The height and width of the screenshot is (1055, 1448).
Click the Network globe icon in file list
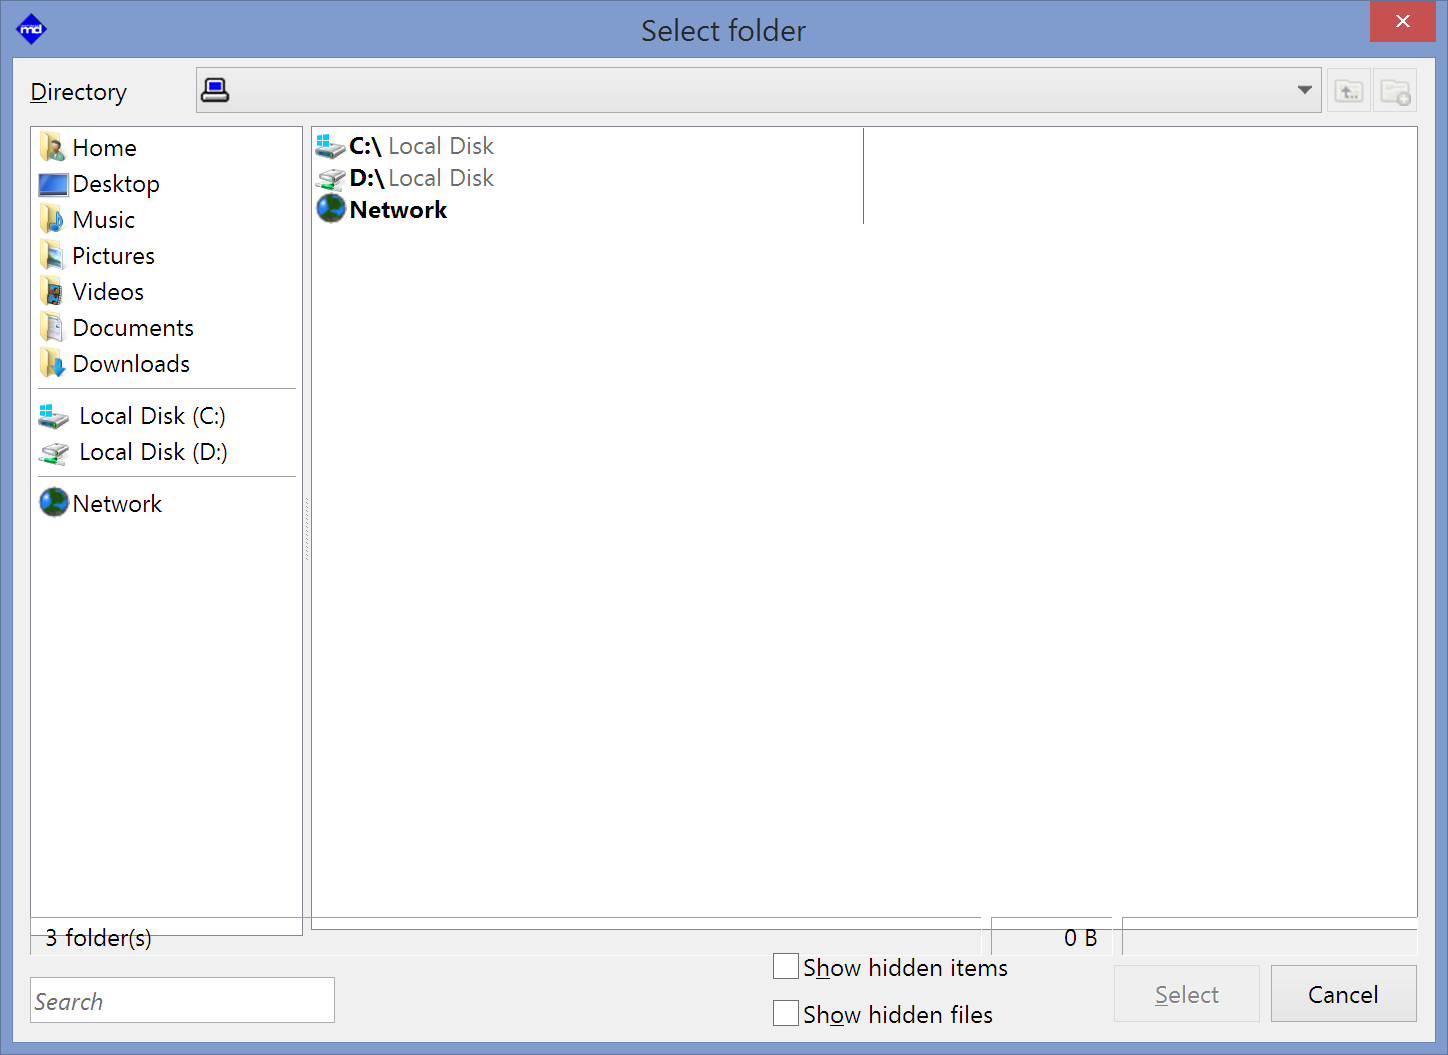coord(331,209)
